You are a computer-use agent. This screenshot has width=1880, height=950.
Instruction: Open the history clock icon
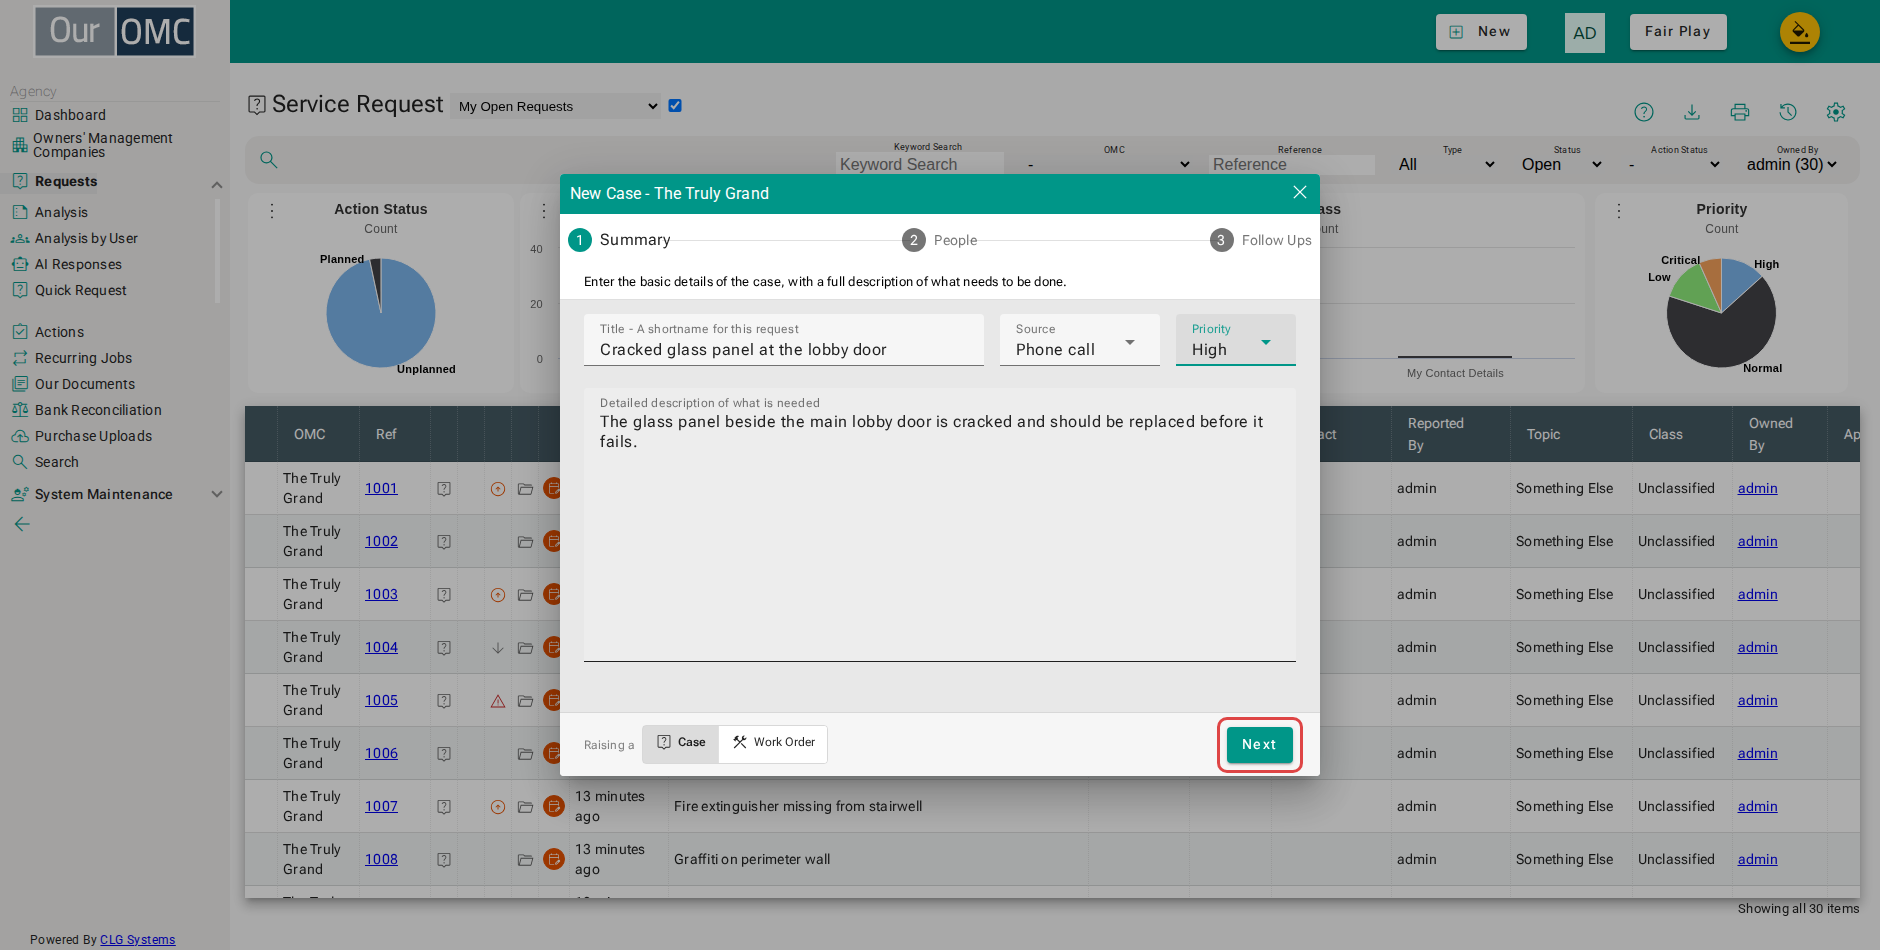[1787, 112]
